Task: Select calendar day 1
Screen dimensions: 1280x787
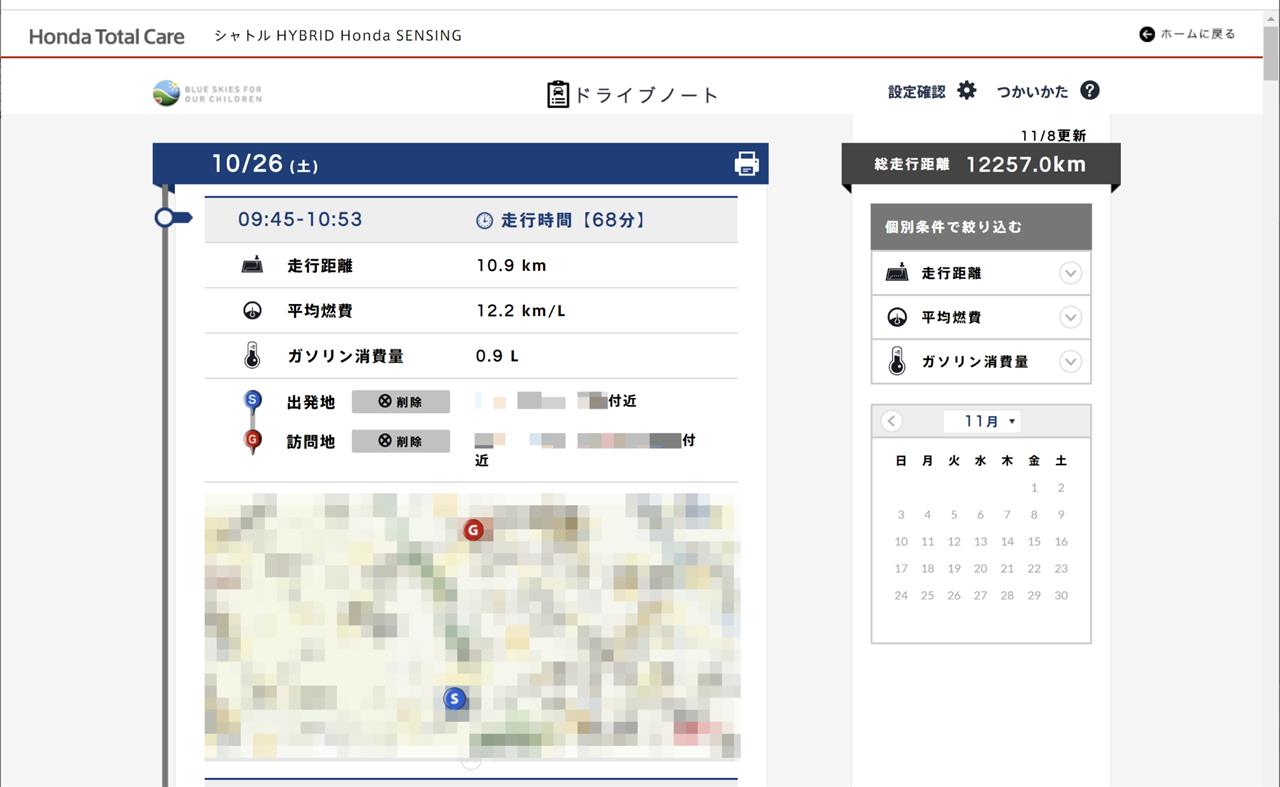Action: tap(1034, 487)
